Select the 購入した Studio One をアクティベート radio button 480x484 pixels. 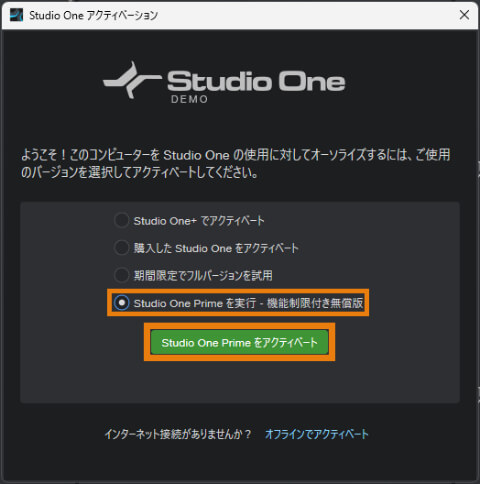click(x=121, y=248)
